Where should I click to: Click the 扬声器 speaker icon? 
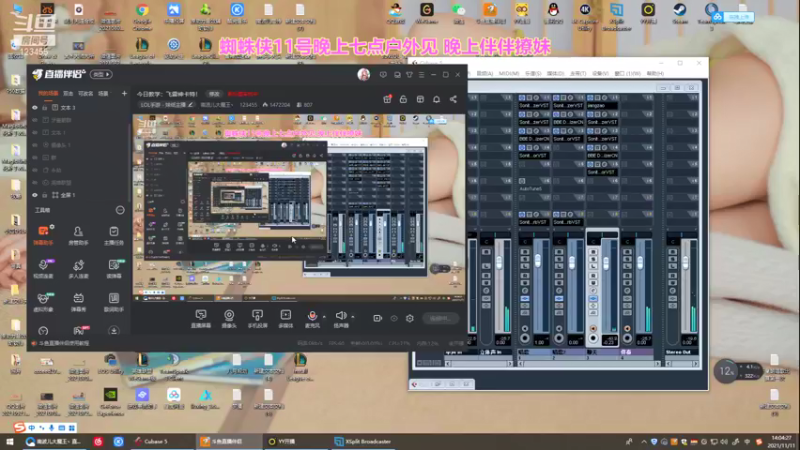pyautogui.click(x=340, y=316)
